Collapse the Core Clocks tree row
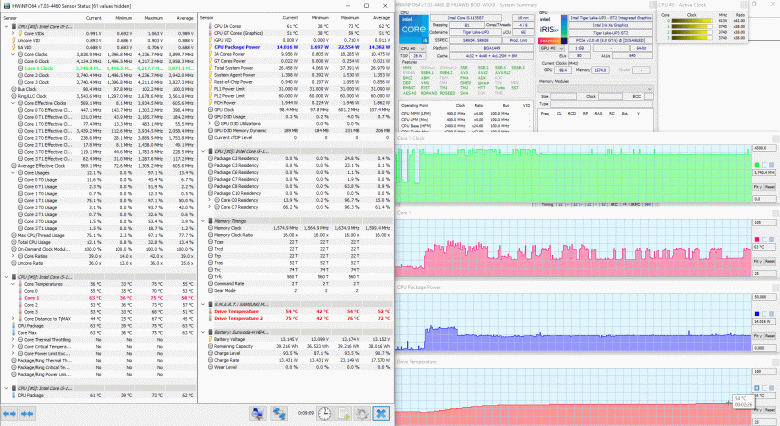780x426 pixels. click(13, 54)
